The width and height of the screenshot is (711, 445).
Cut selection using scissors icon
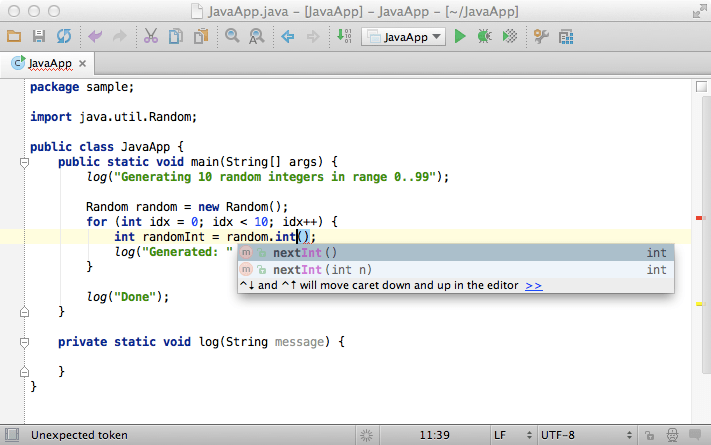click(x=151, y=36)
